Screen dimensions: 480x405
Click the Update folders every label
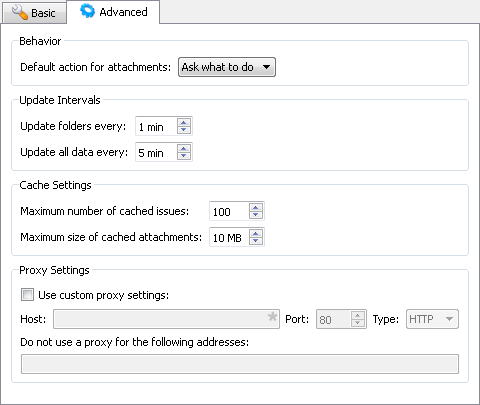click(73, 126)
